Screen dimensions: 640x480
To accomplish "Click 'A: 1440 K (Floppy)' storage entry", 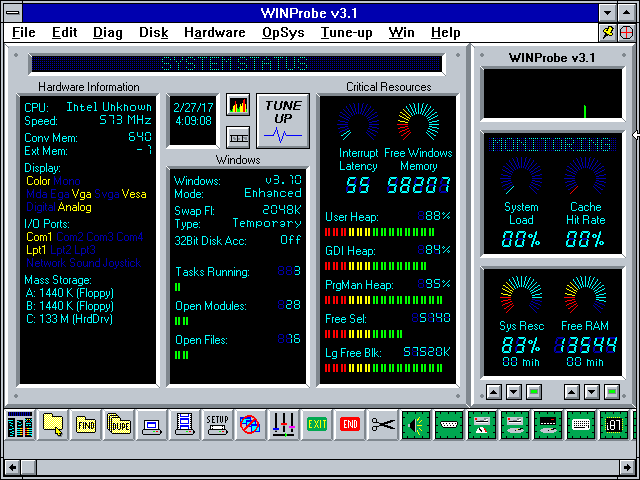I will [x=69, y=293].
